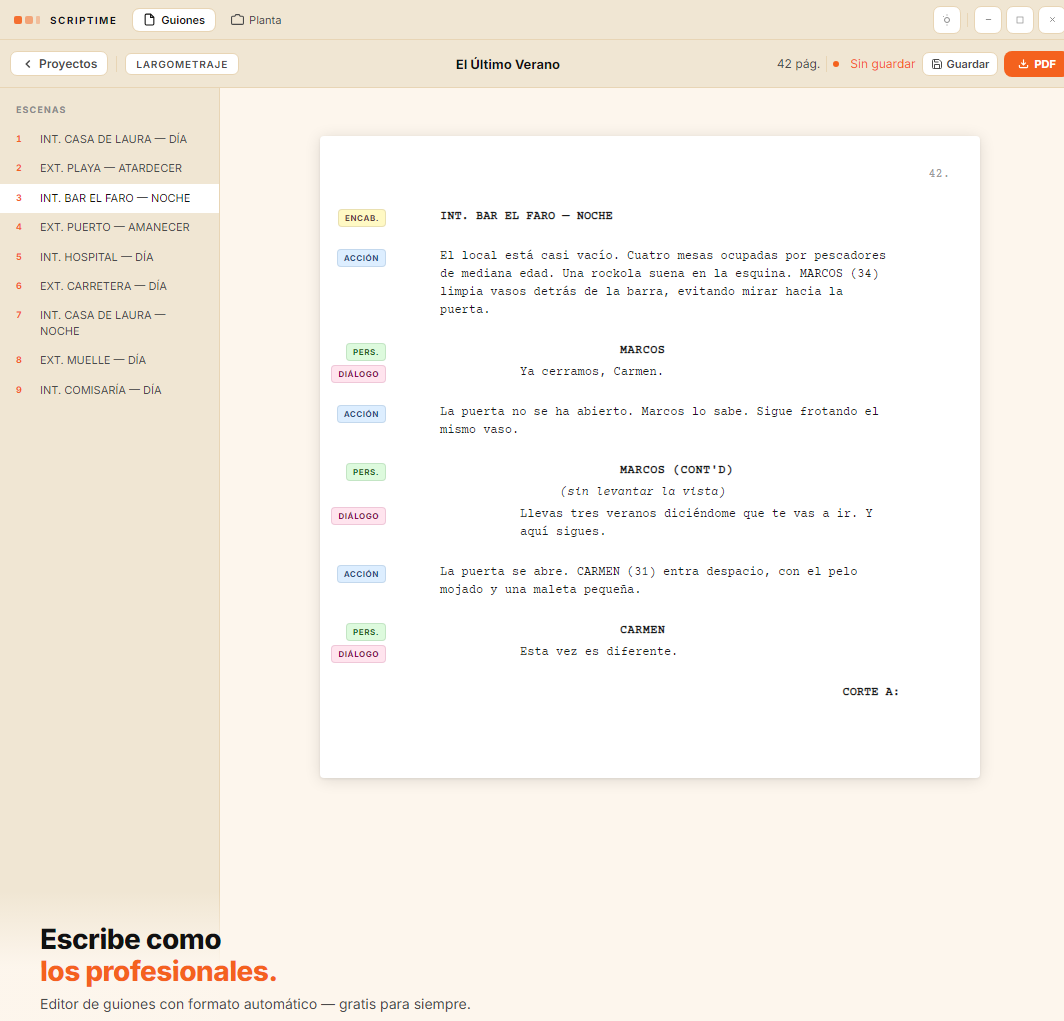Click the page number 42. on the page
The image size is (1064, 1021).
coord(938,174)
